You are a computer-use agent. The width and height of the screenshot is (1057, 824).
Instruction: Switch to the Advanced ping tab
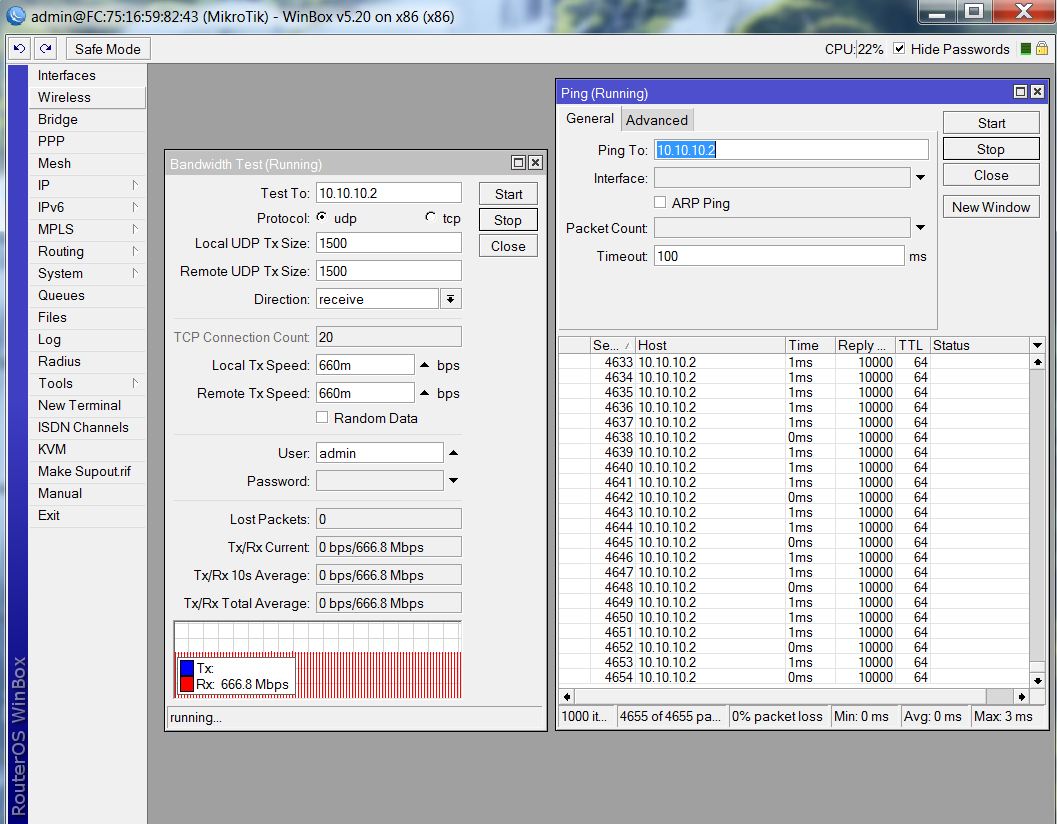point(657,120)
